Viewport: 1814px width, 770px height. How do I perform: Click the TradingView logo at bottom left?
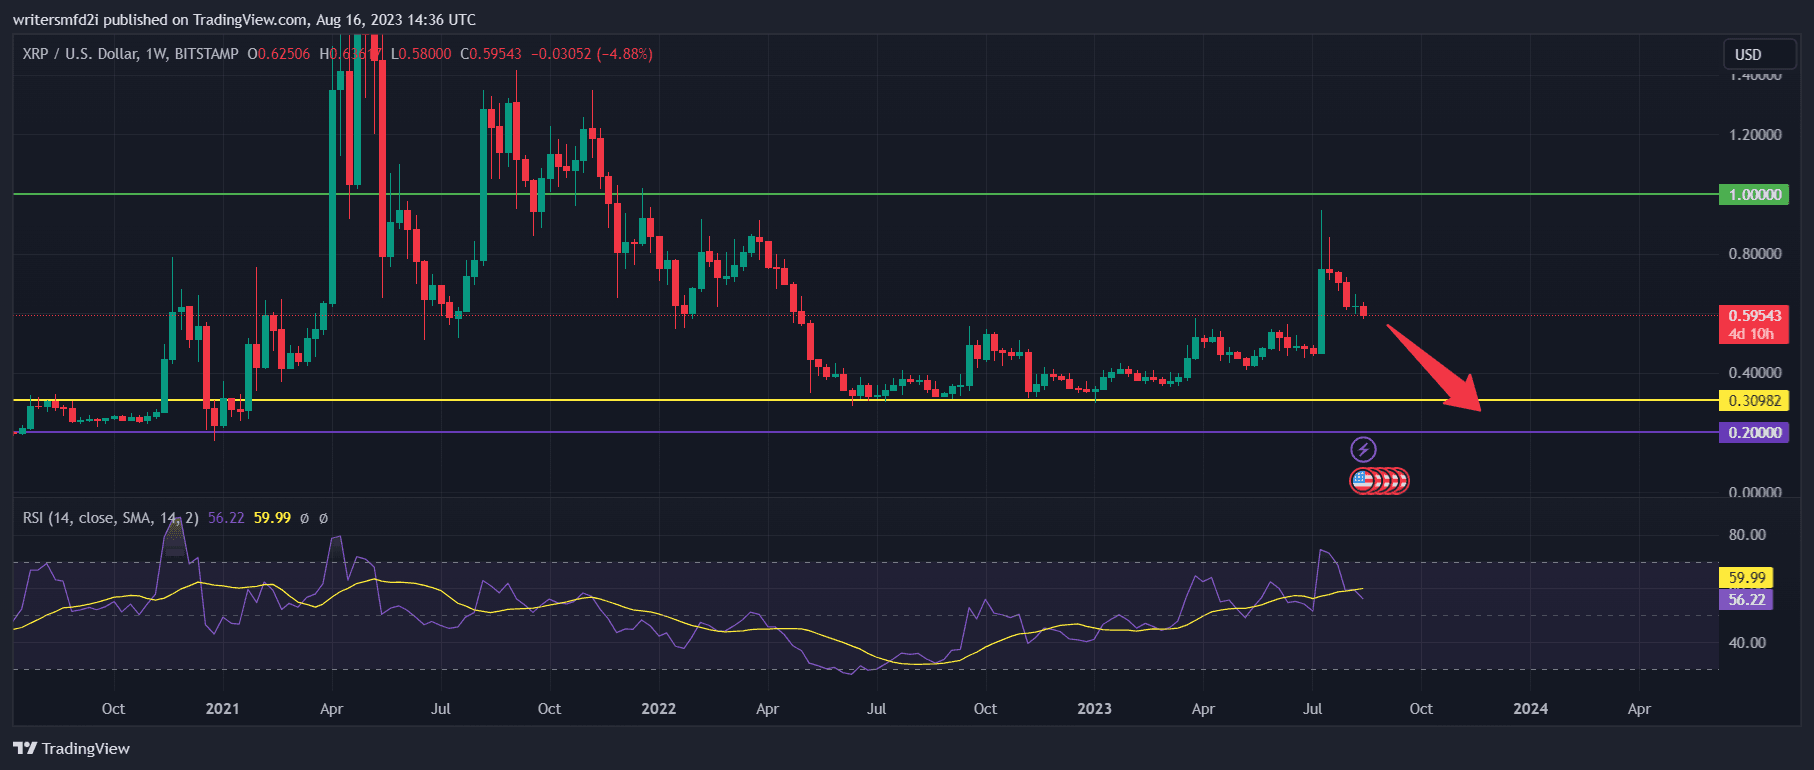pos(72,748)
